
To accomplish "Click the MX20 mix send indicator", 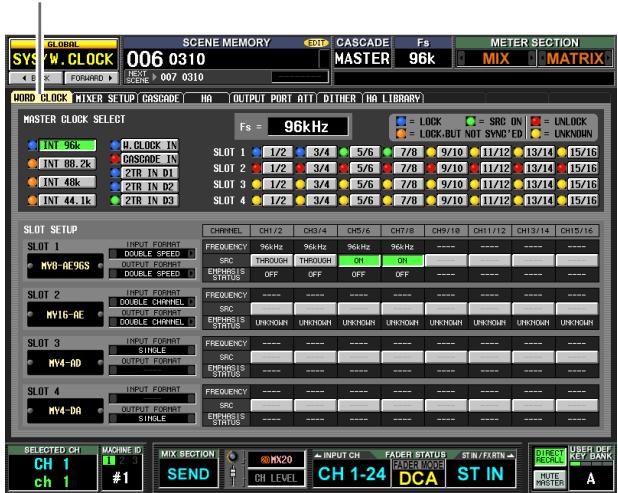I will tap(276, 460).
